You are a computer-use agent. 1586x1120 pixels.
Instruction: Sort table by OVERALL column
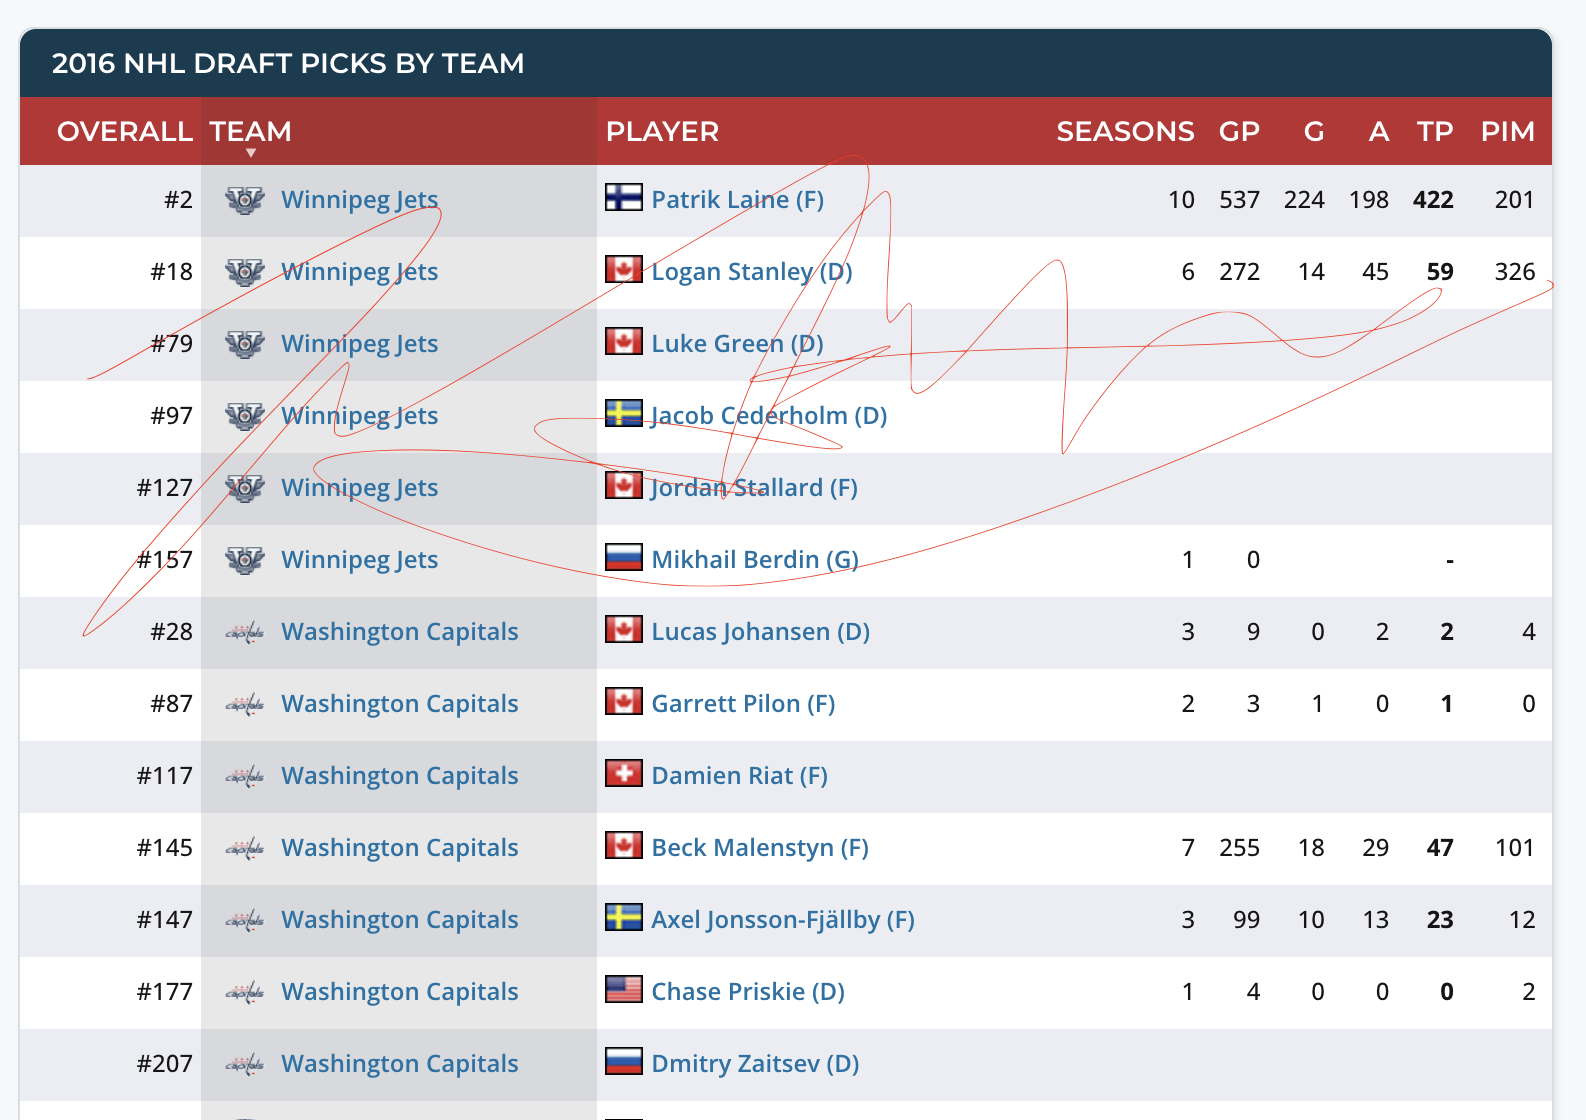click(x=124, y=131)
